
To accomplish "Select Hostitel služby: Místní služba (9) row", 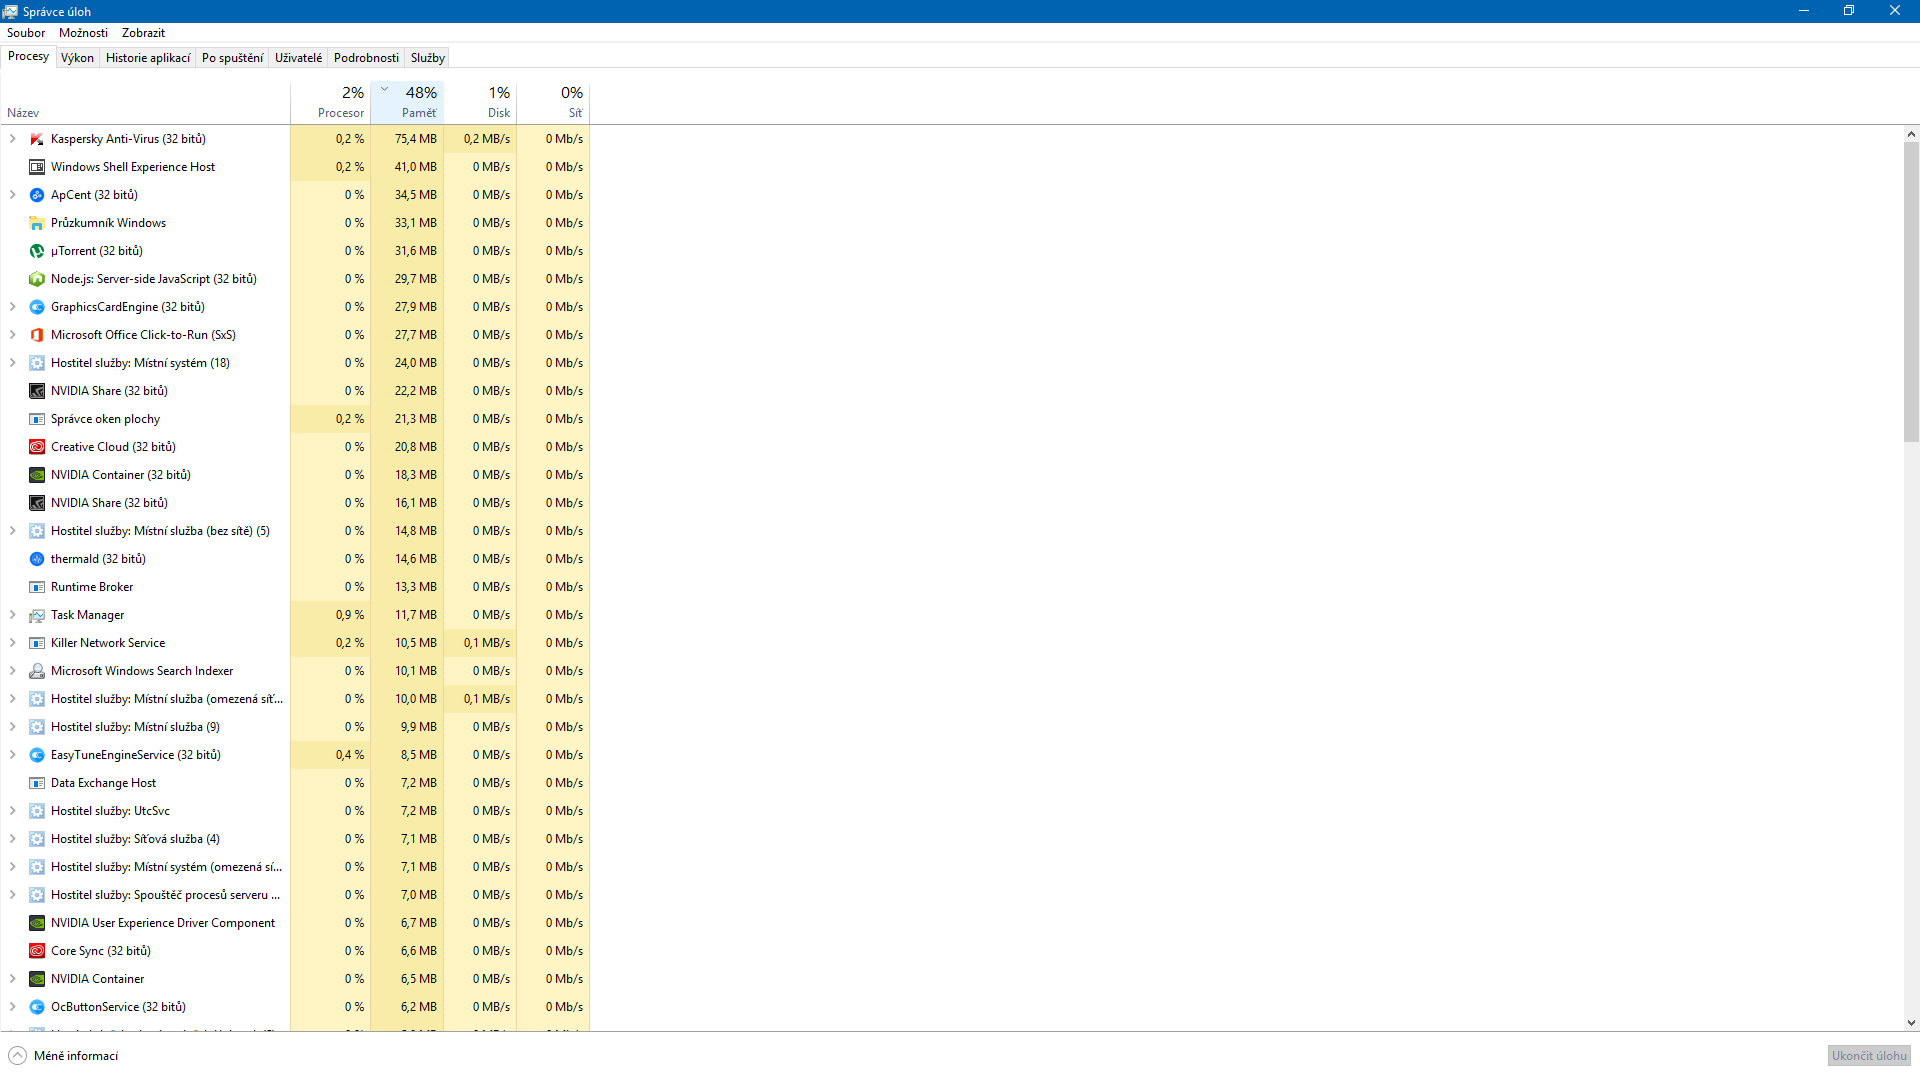I will [x=295, y=727].
